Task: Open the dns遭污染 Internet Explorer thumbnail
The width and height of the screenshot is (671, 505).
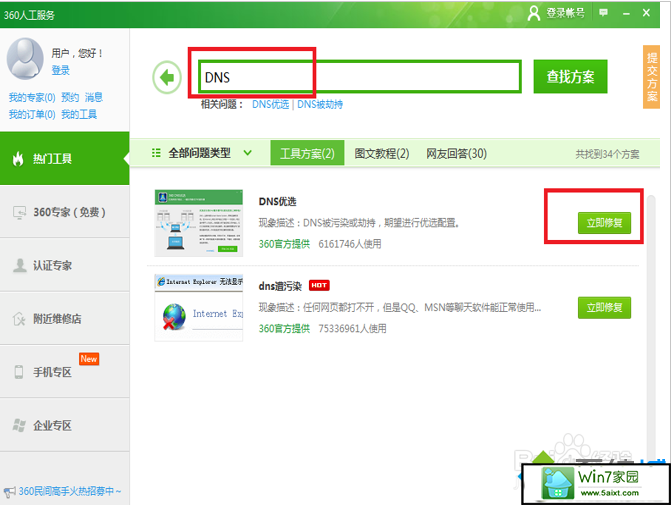Action: click(x=199, y=308)
